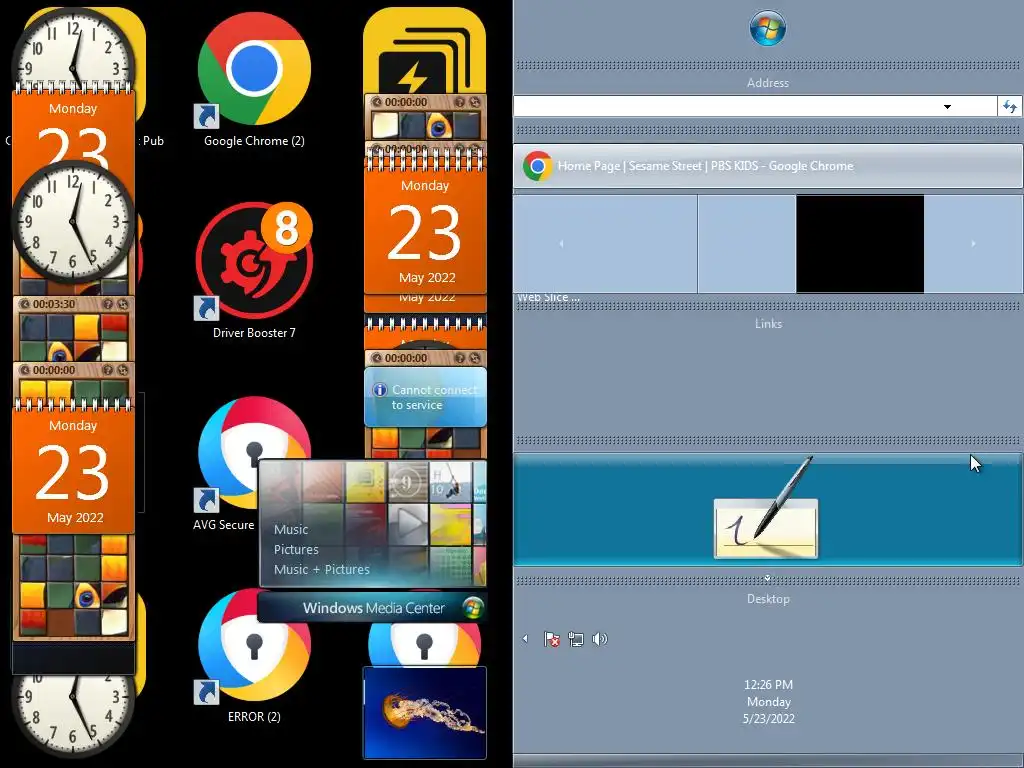Open the Google Chrome (2) desktop shortcut

click(254, 80)
